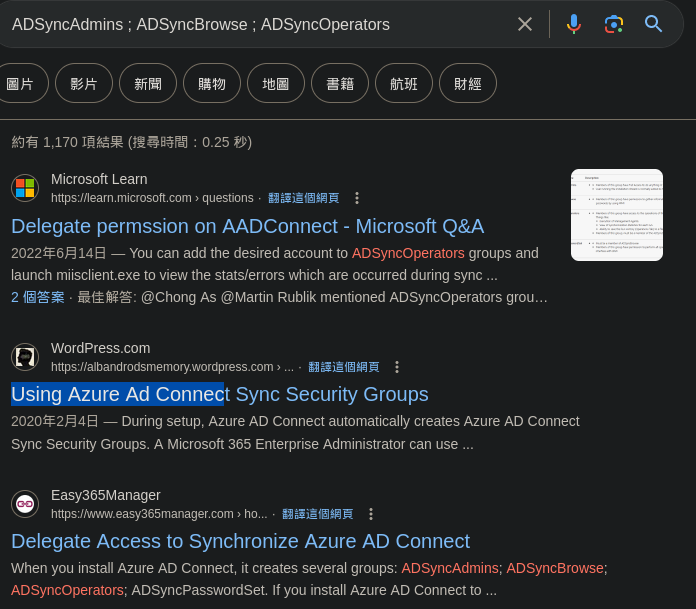
Task: Click the Easy365Manager site name
Action: [106, 495]
